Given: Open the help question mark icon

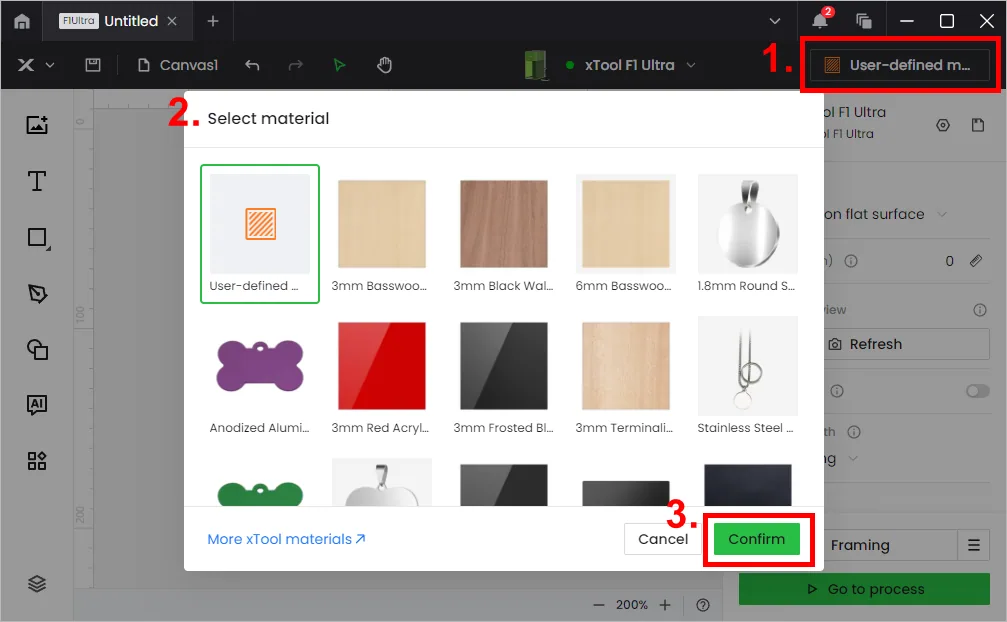Looking at the screenshot, I should point(703,605).
